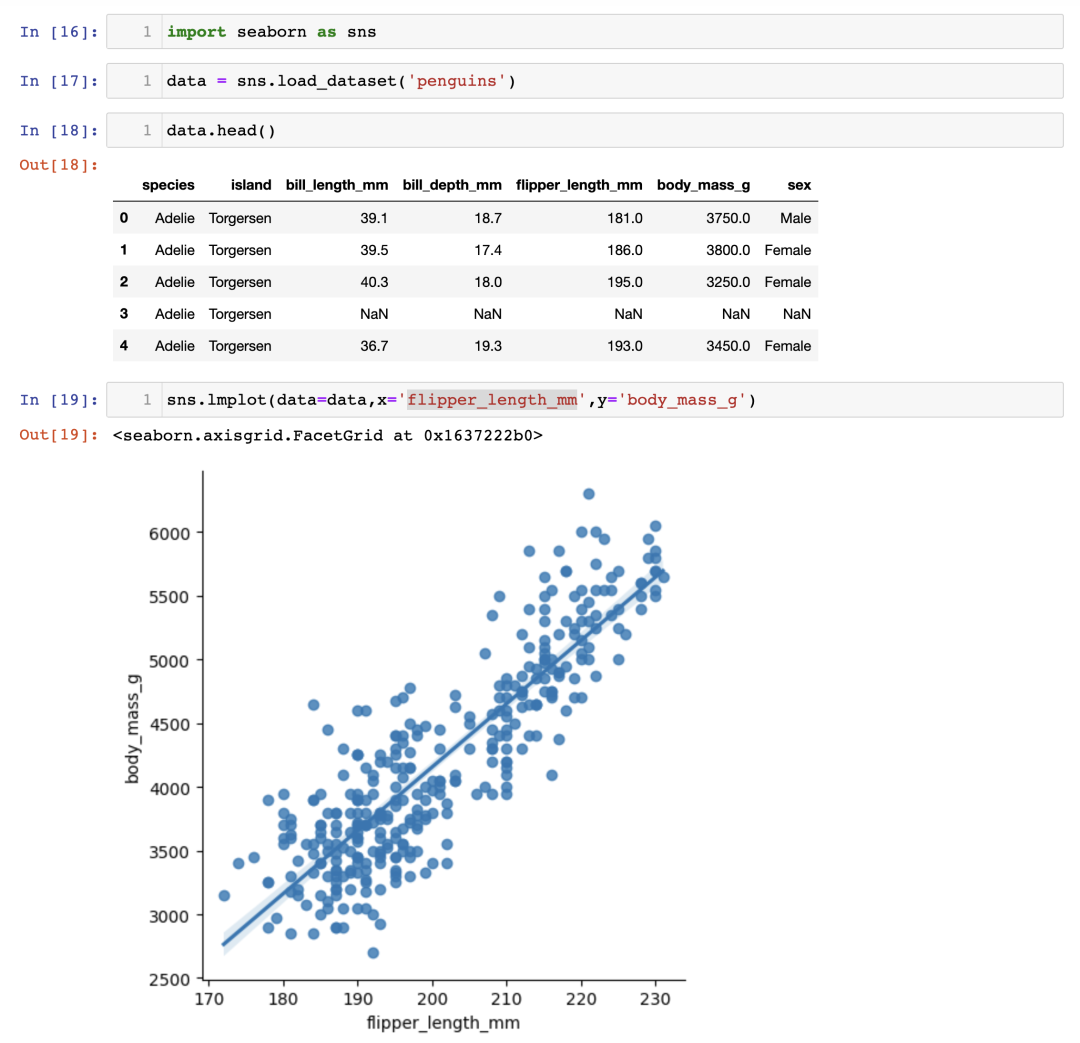Click the flipper length value 181.0
1080x1043 pixels.
click(x=625, y=218)
